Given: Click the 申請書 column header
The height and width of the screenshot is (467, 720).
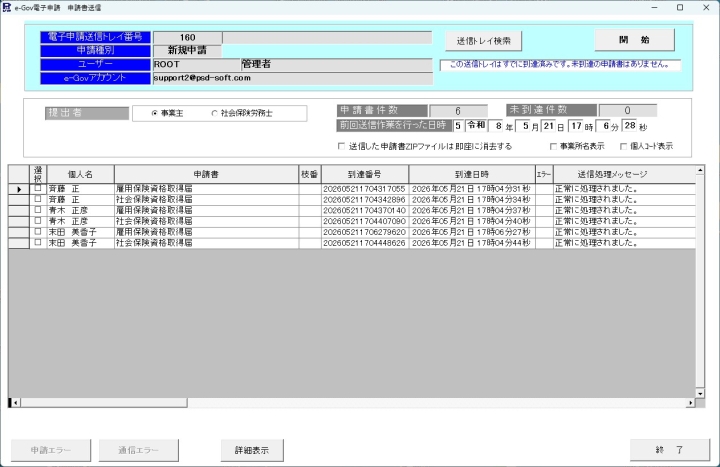Looking at the screenshot, I should [x=206, y=174].
